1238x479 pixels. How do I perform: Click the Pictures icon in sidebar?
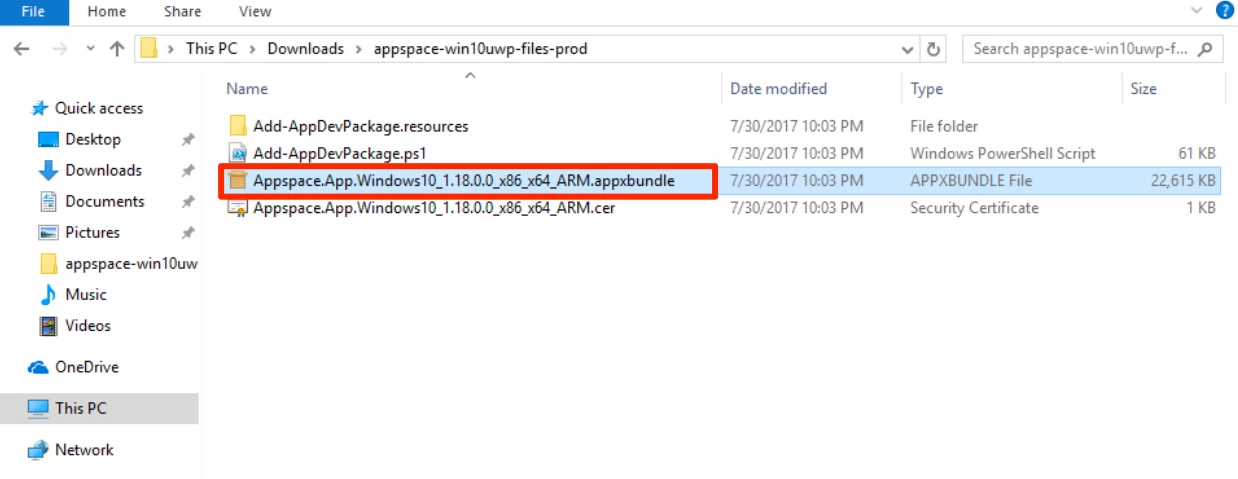48,232
